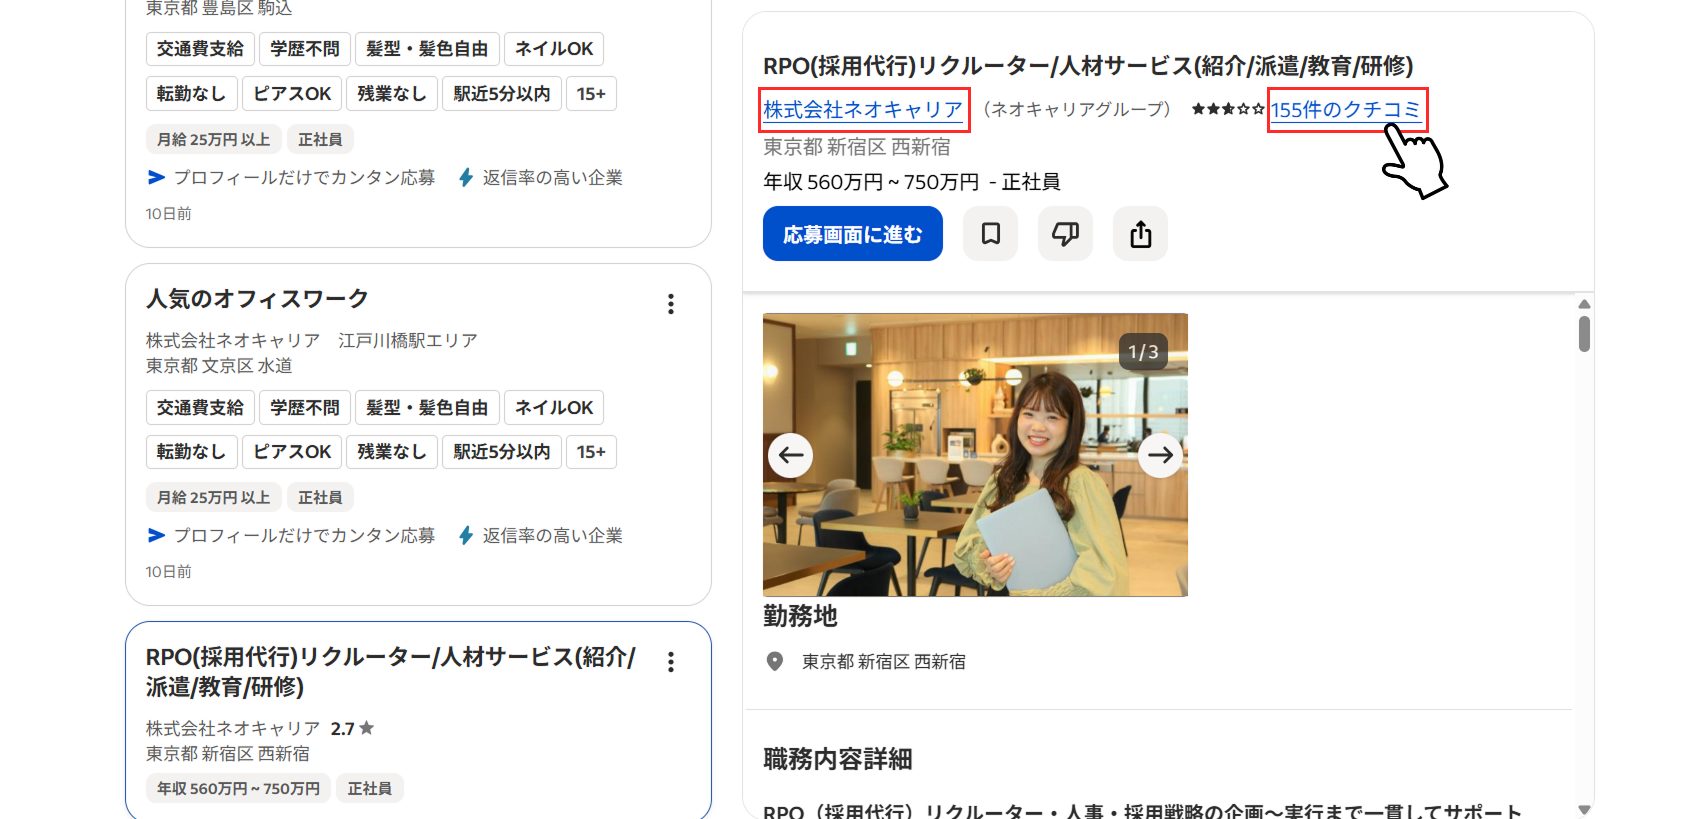
Task: Click 正社員 tag in RPO left card
Action: tap(369, 788)
